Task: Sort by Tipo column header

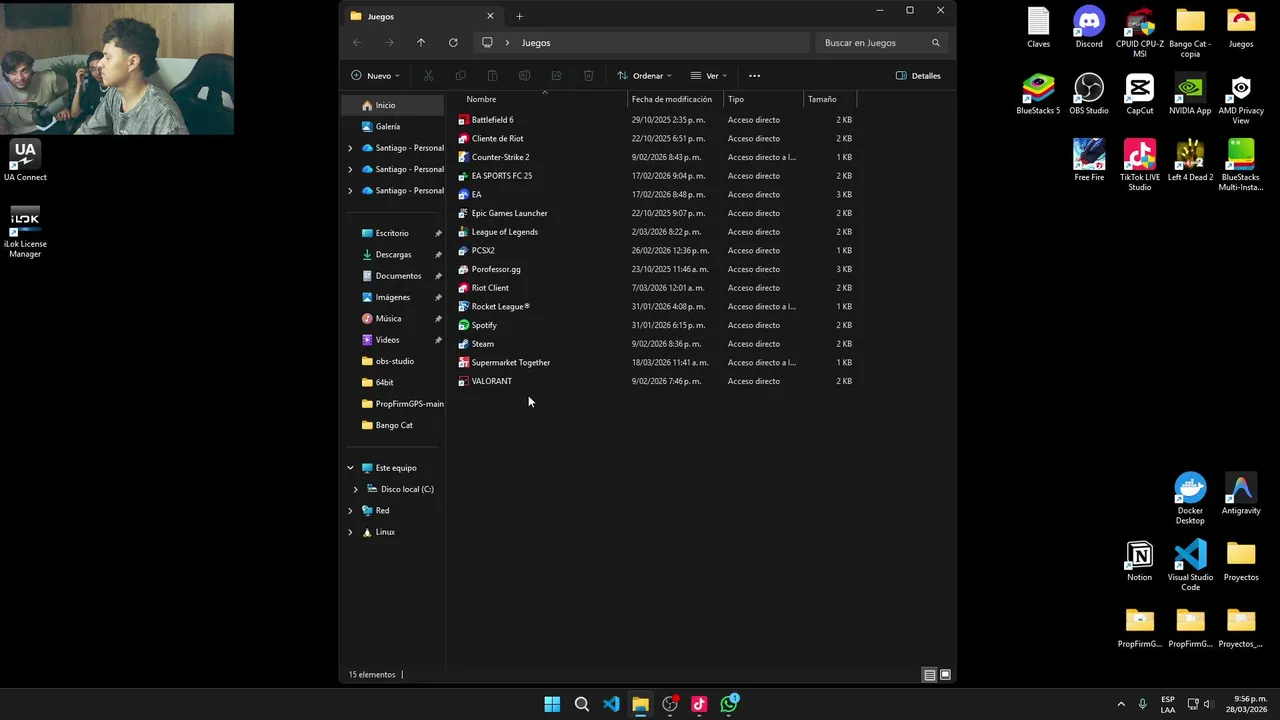Action: coord(764,99)
